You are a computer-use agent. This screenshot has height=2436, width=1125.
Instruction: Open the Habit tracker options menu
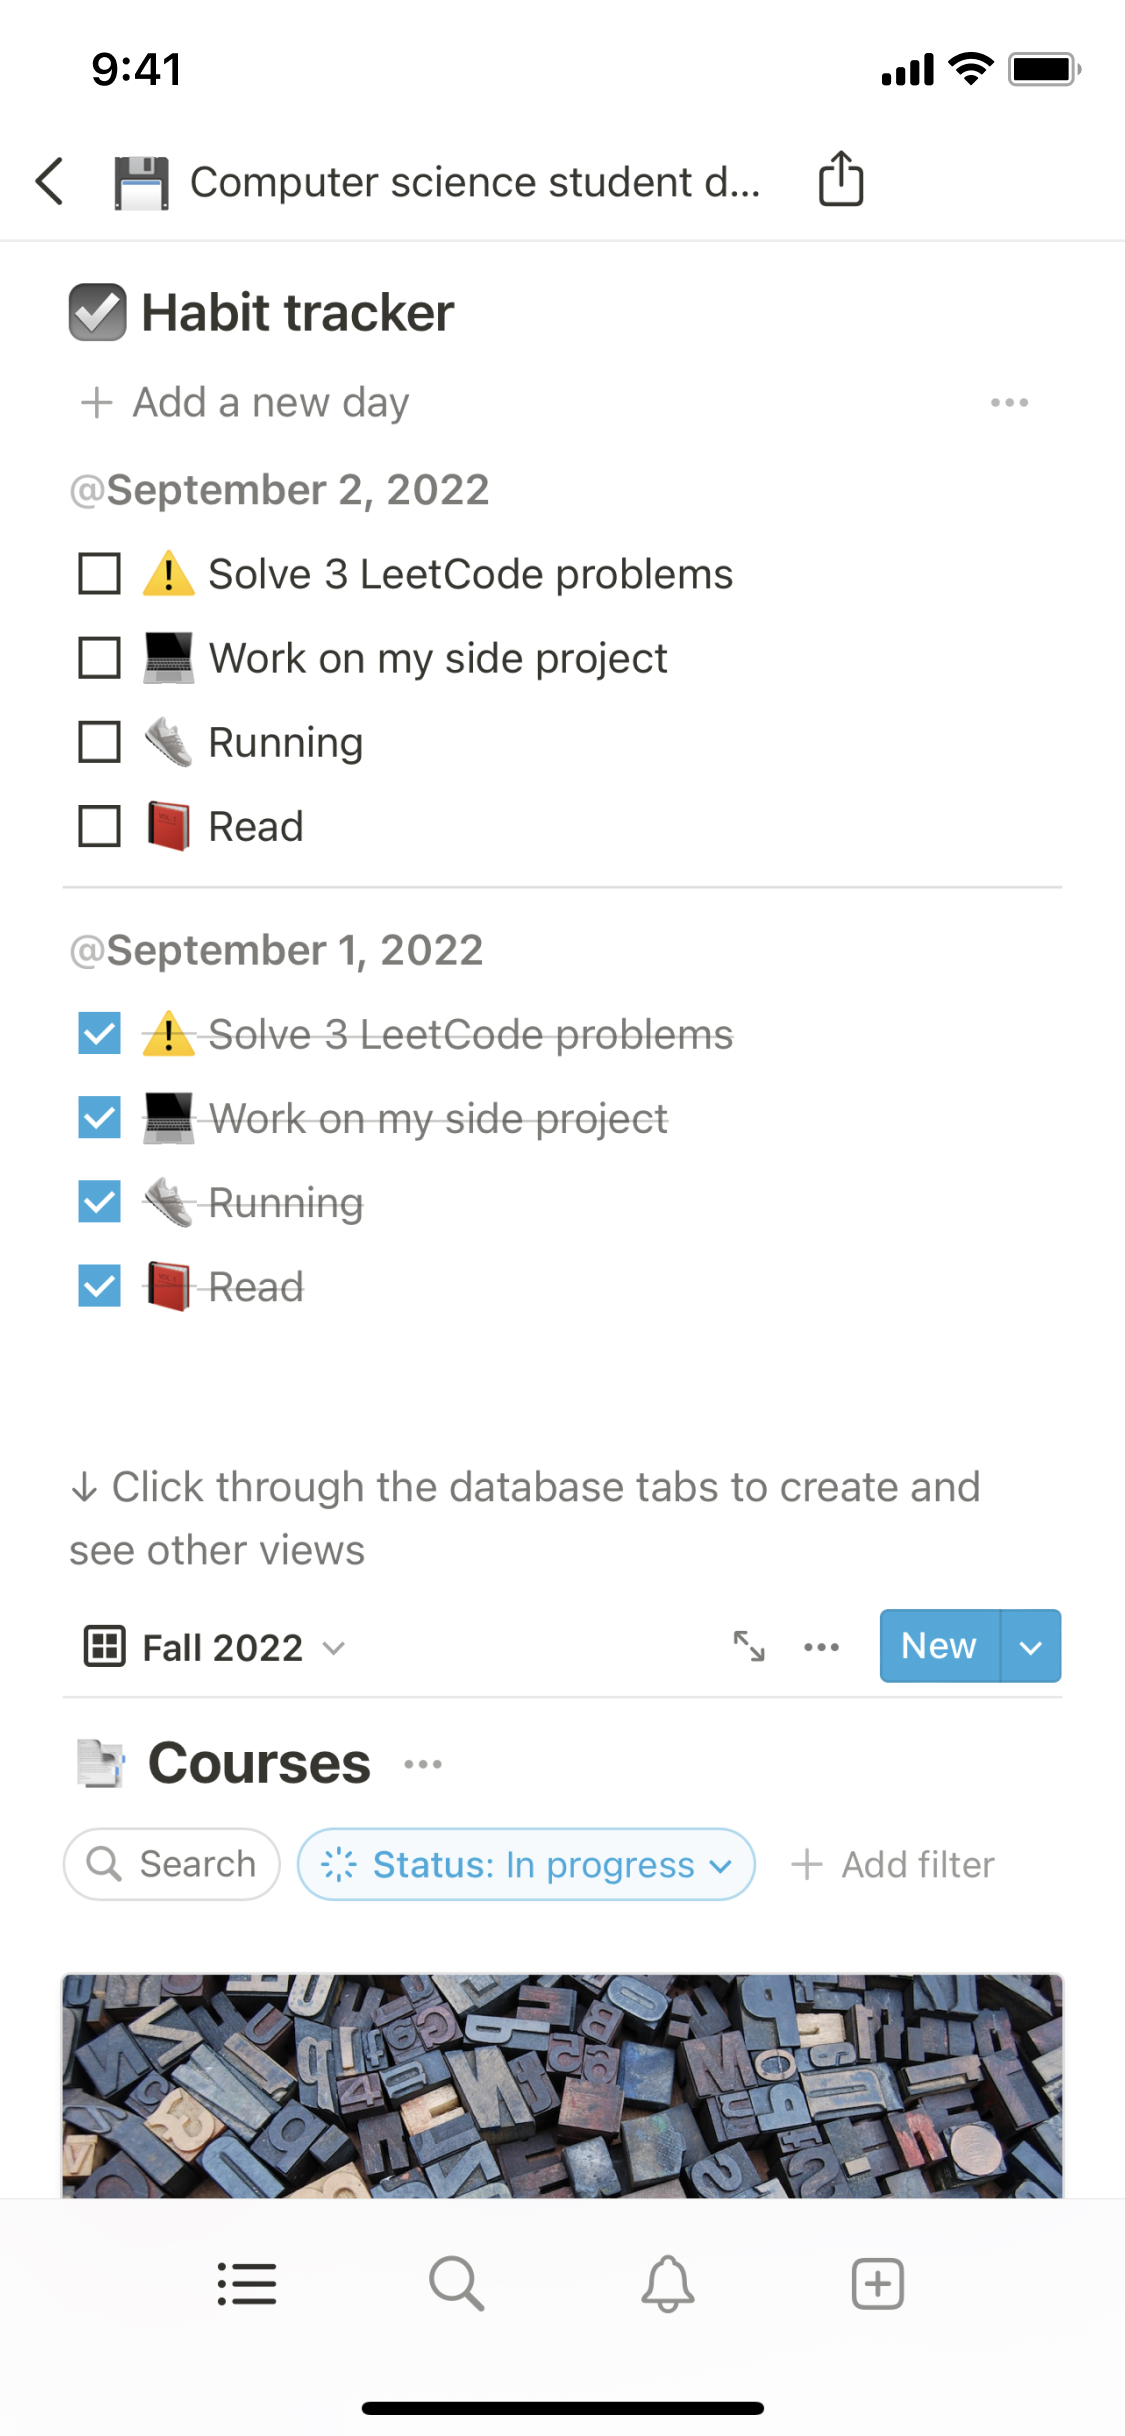1009,402
